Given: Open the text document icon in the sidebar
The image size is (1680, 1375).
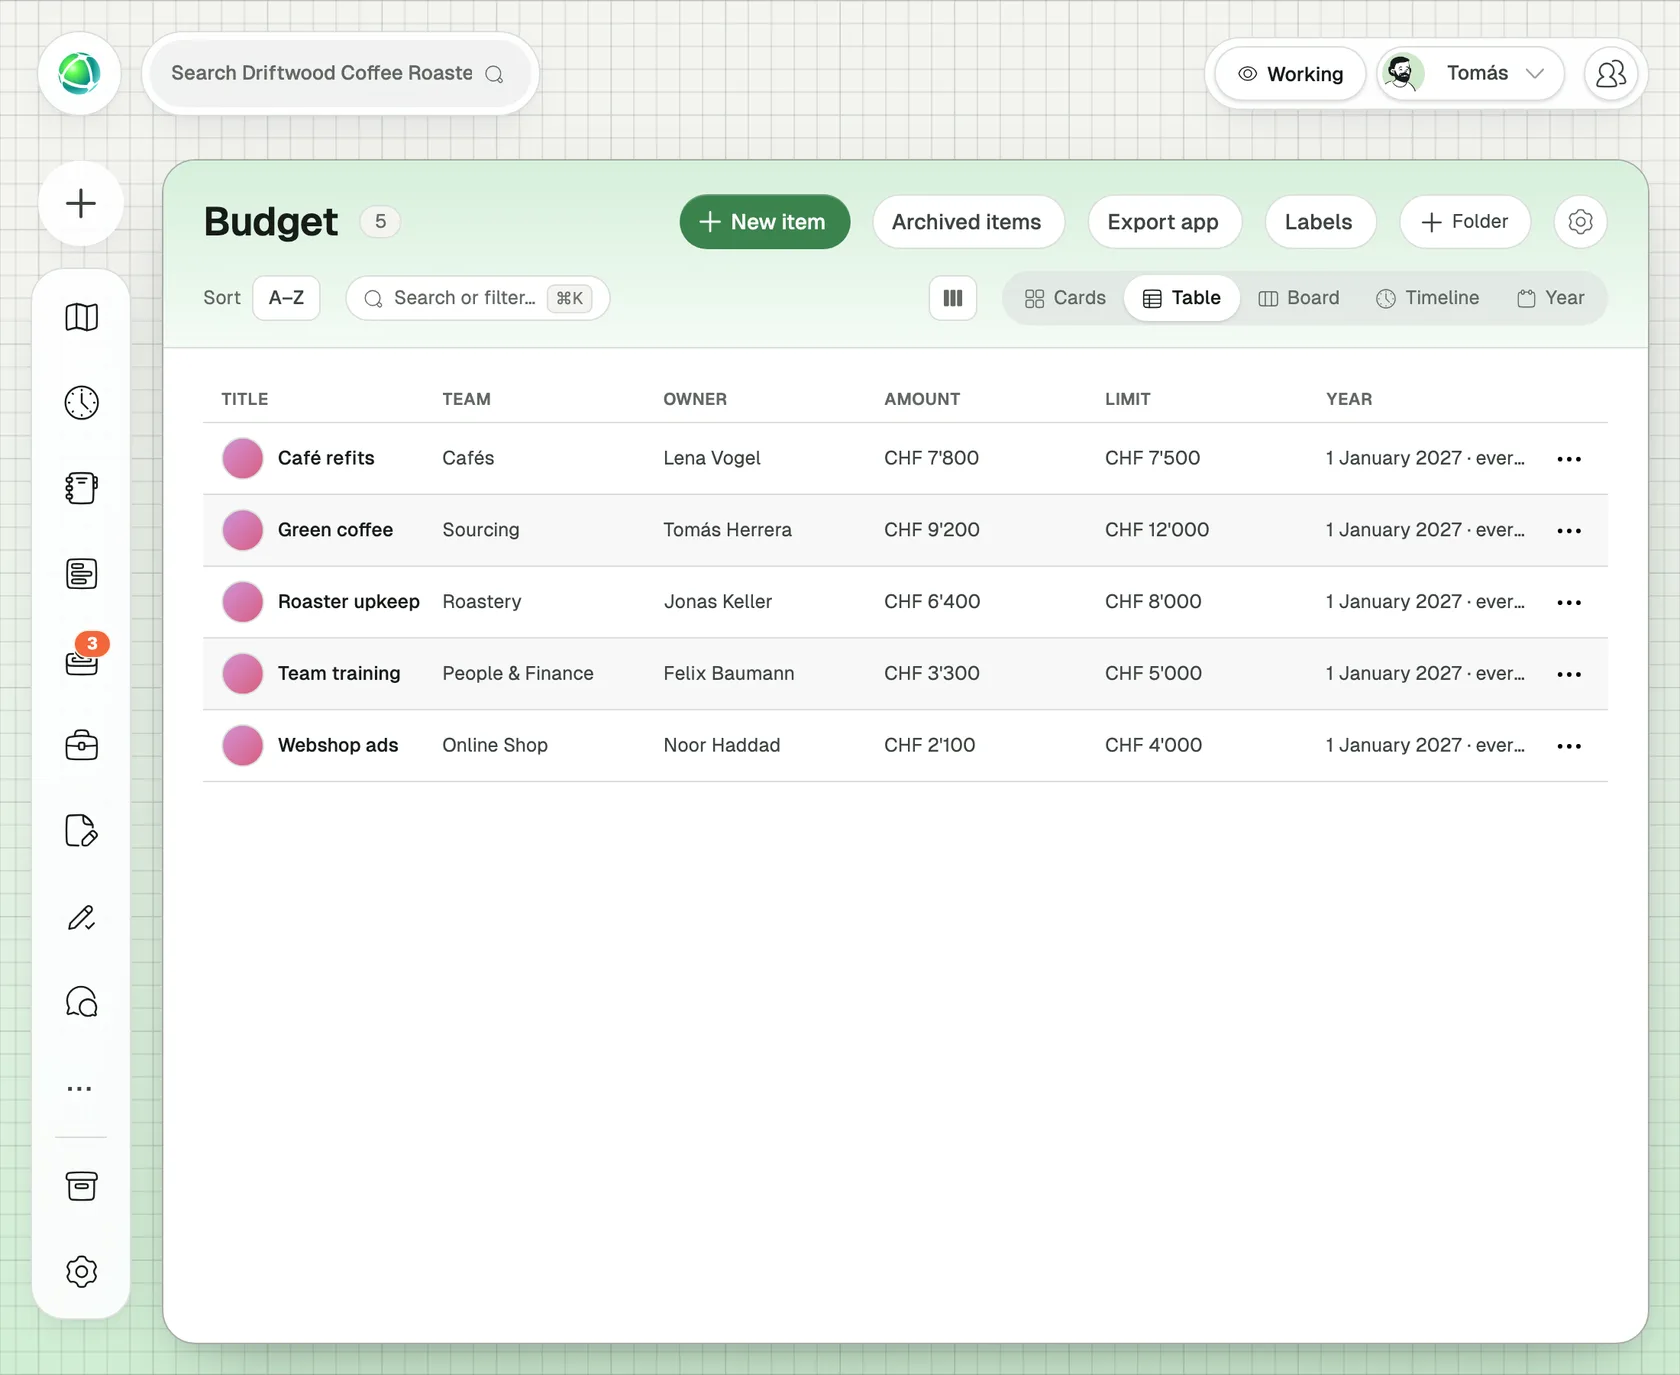Looking at the screenshot, I should click(x=81, y=574).
